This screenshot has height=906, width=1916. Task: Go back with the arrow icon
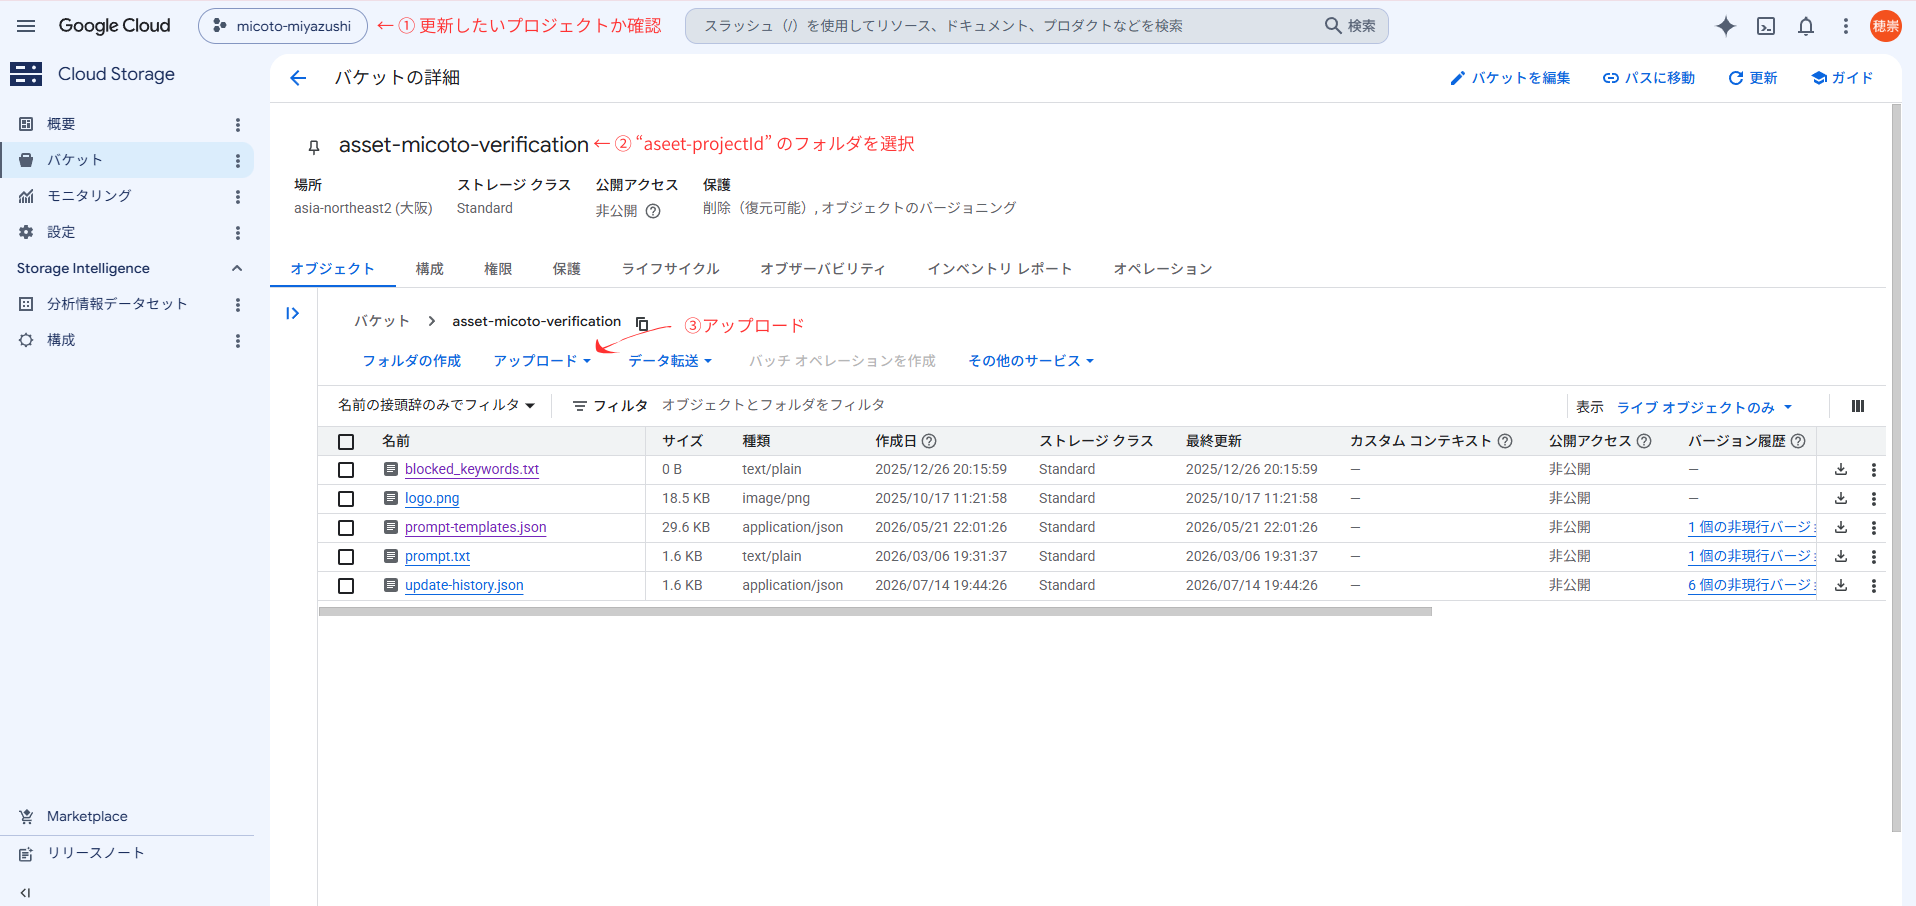(298, 78)
